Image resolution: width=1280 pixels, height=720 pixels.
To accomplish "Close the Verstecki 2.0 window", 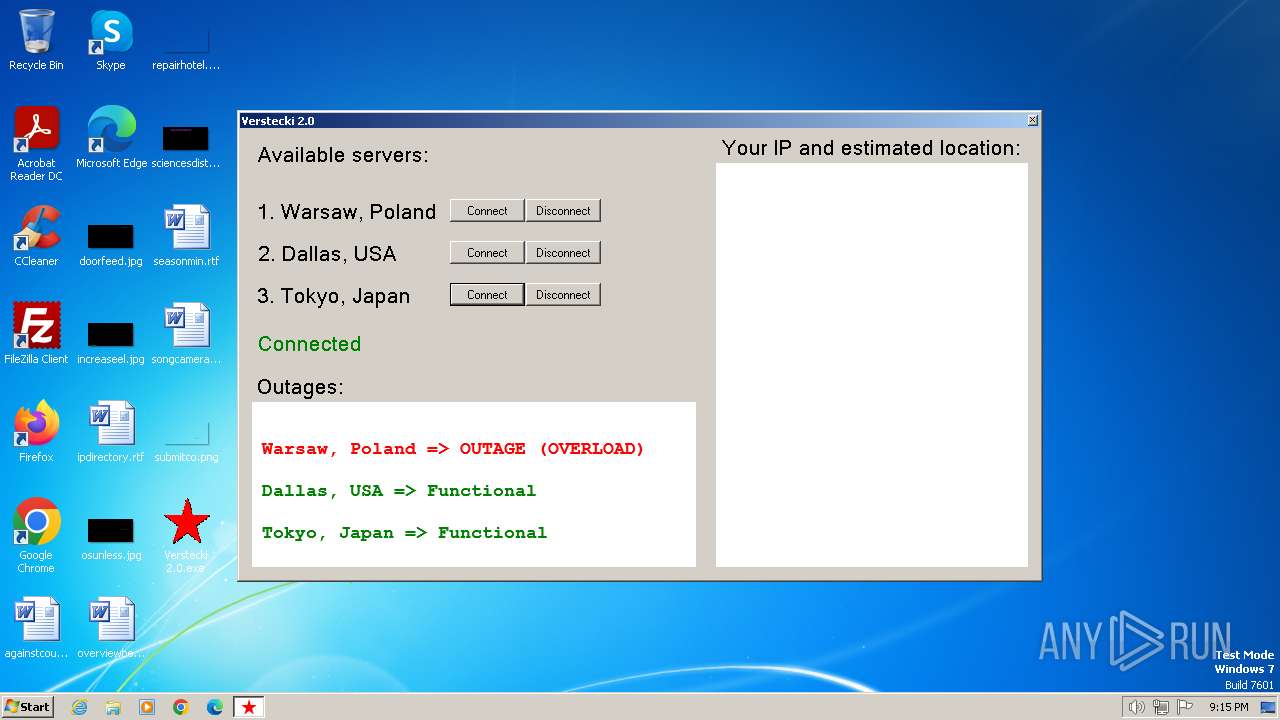I will click(1033, 120).
